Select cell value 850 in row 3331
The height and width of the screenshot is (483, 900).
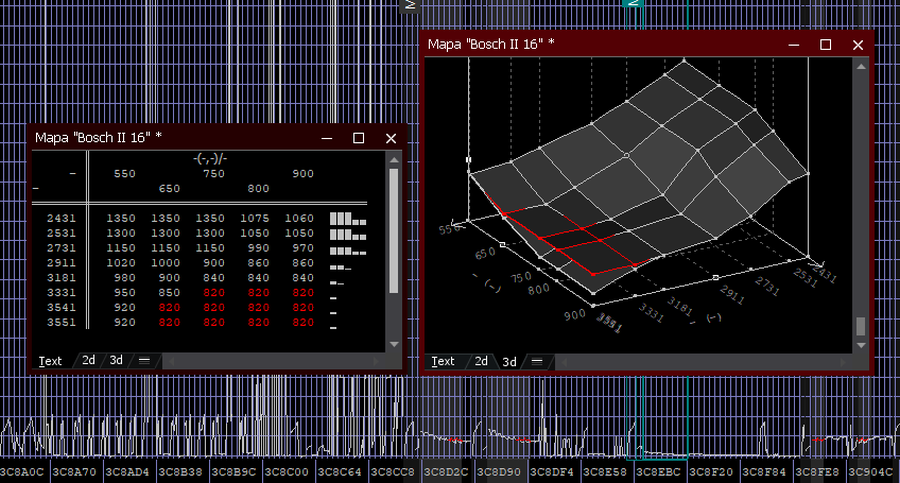point(169,293)
